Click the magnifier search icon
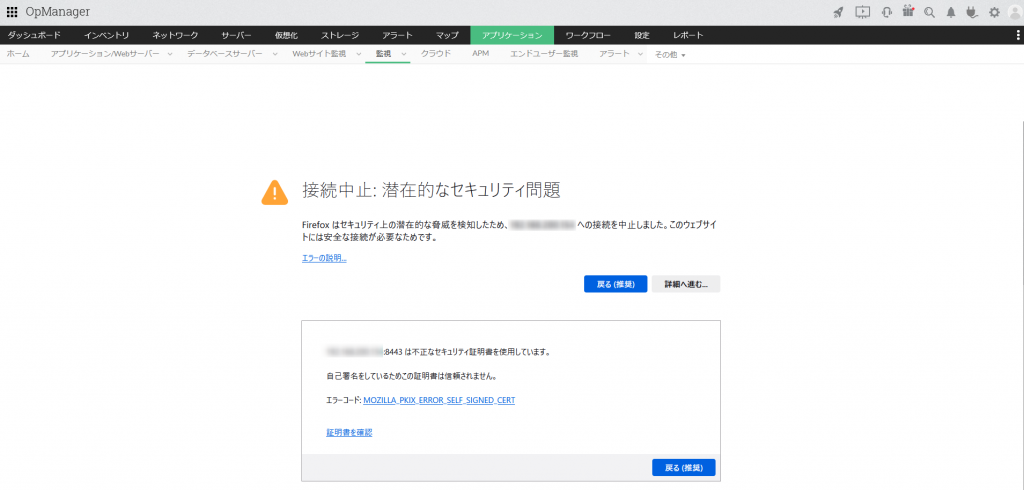1024x490 pixels. point(929,12)
